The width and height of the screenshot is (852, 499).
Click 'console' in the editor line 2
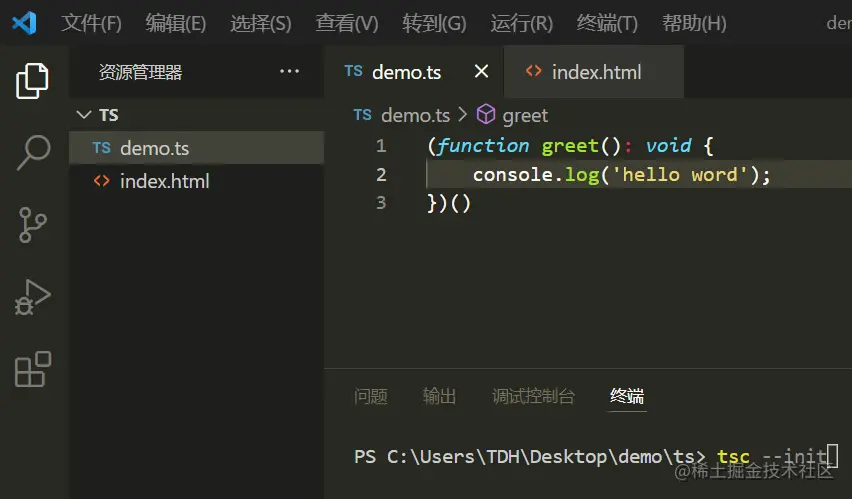point(513,174)
